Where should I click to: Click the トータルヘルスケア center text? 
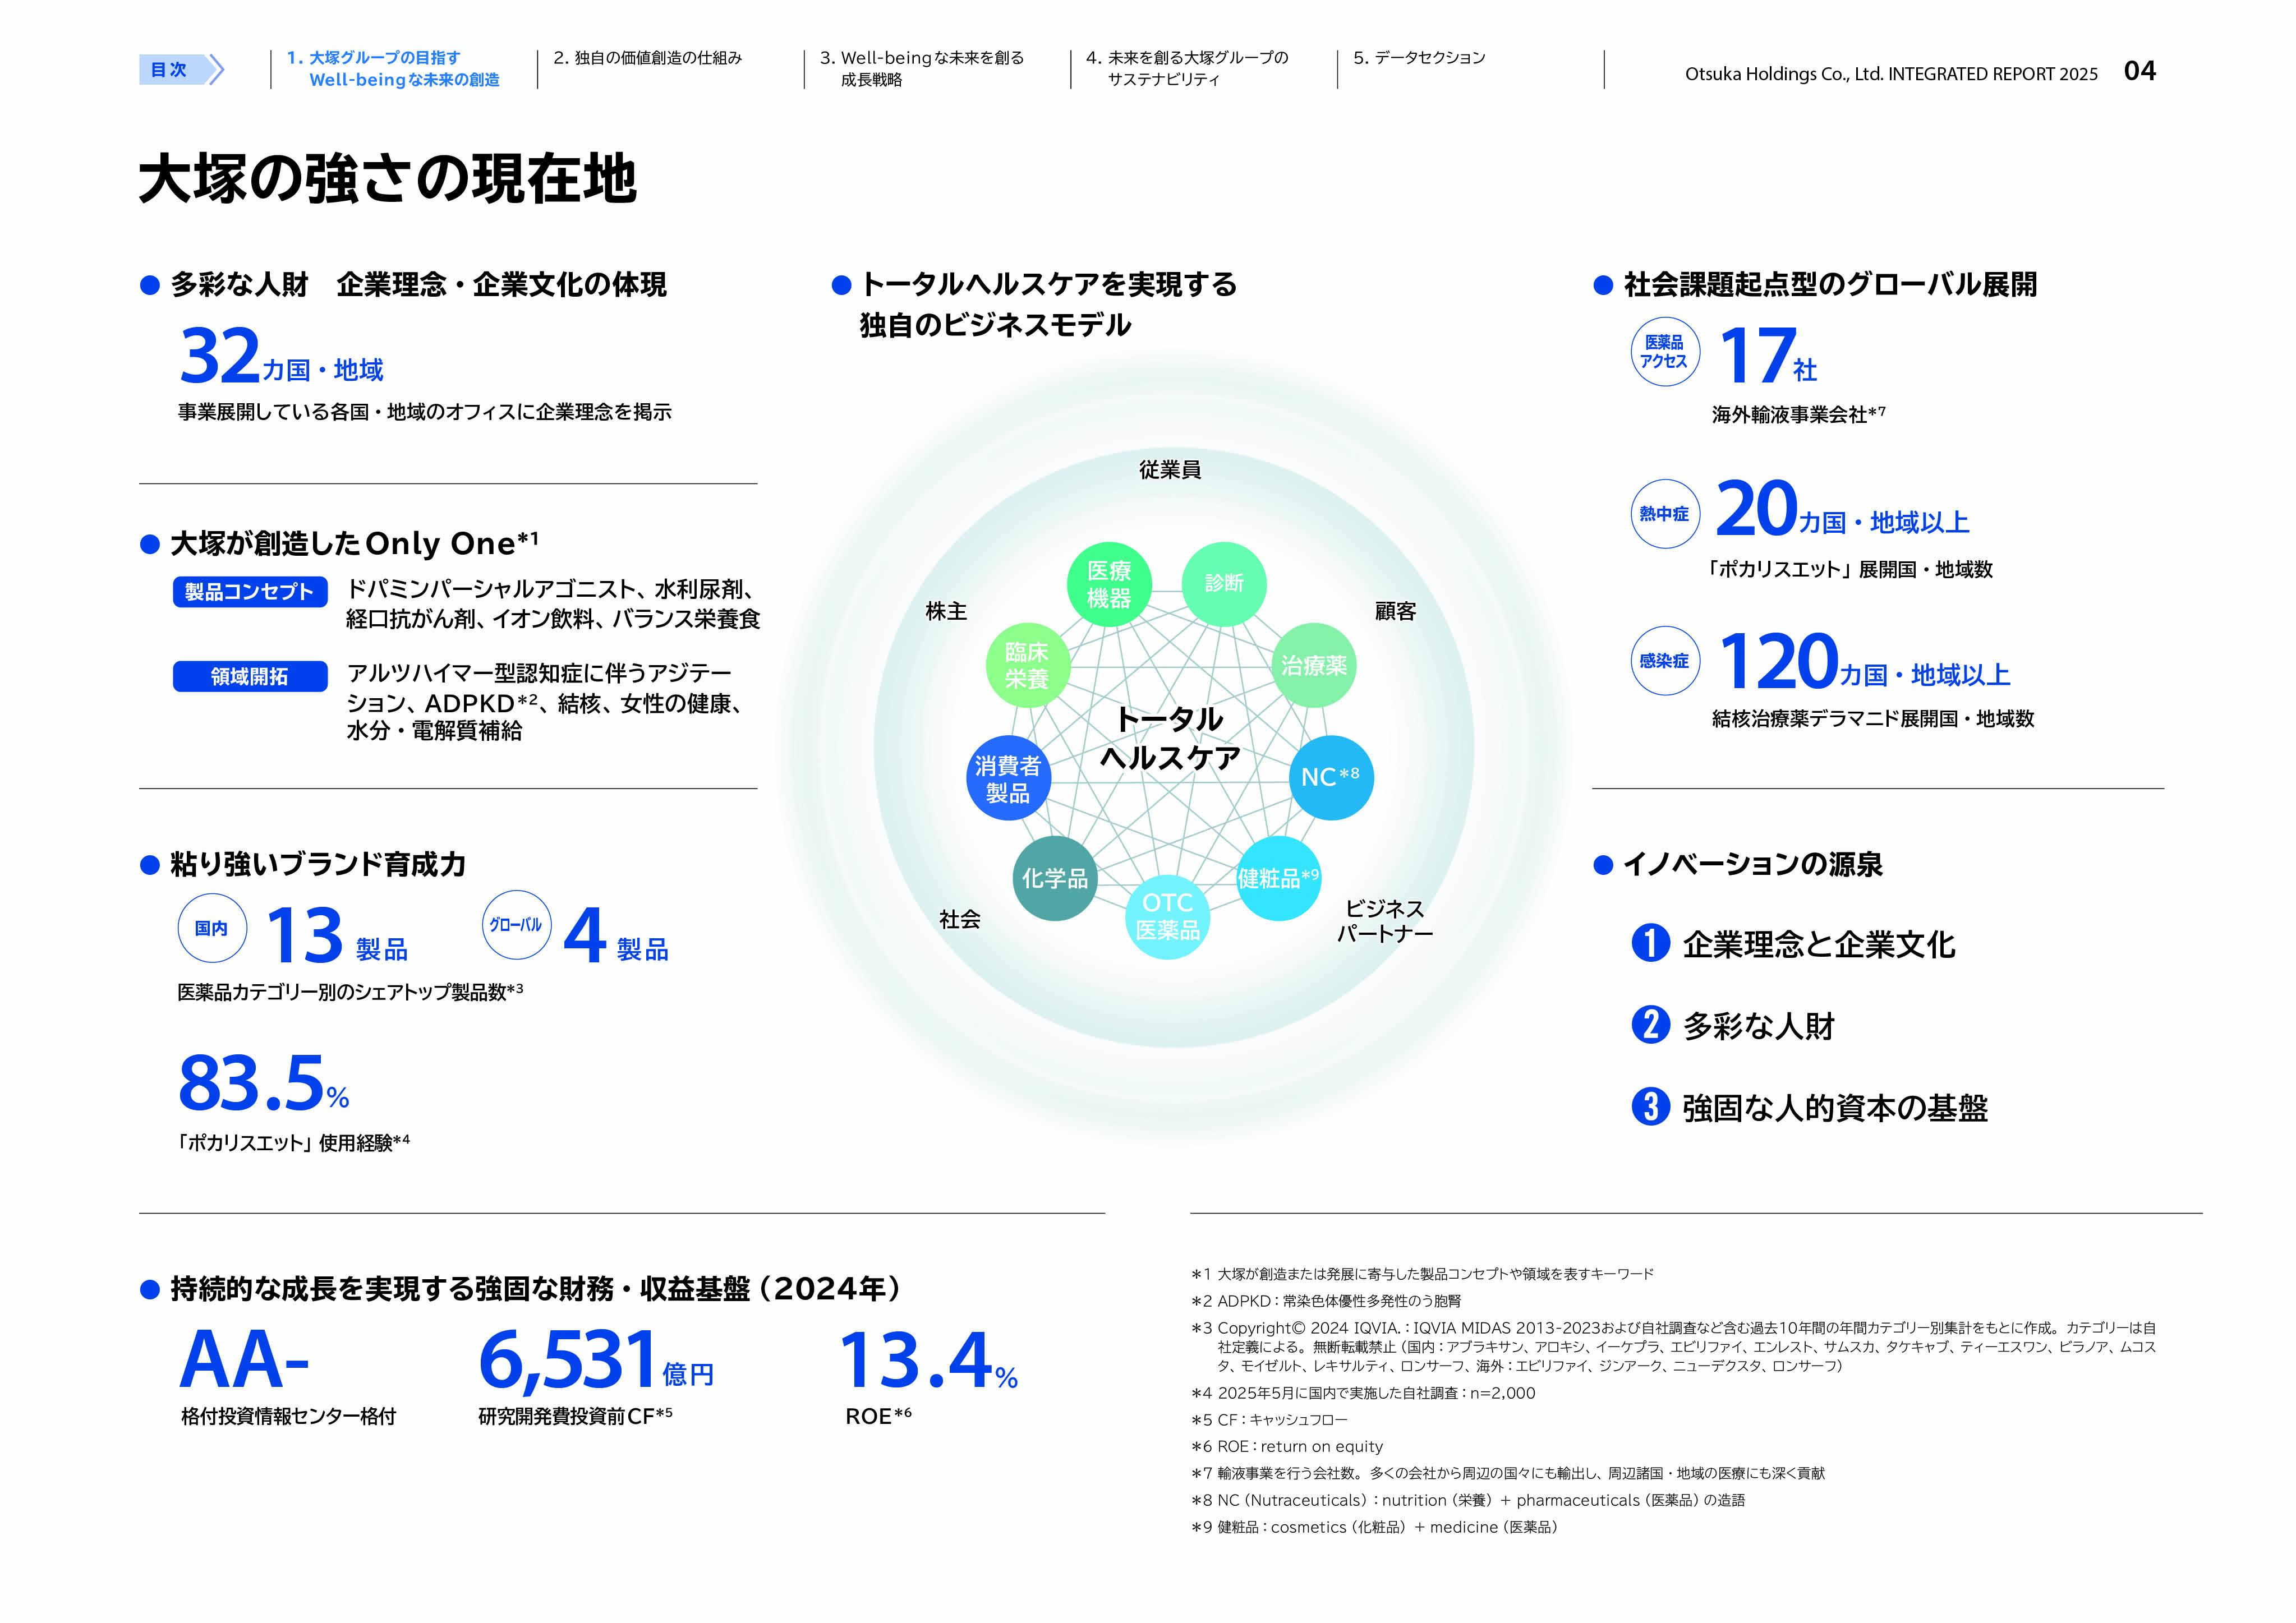[1170, 738]
